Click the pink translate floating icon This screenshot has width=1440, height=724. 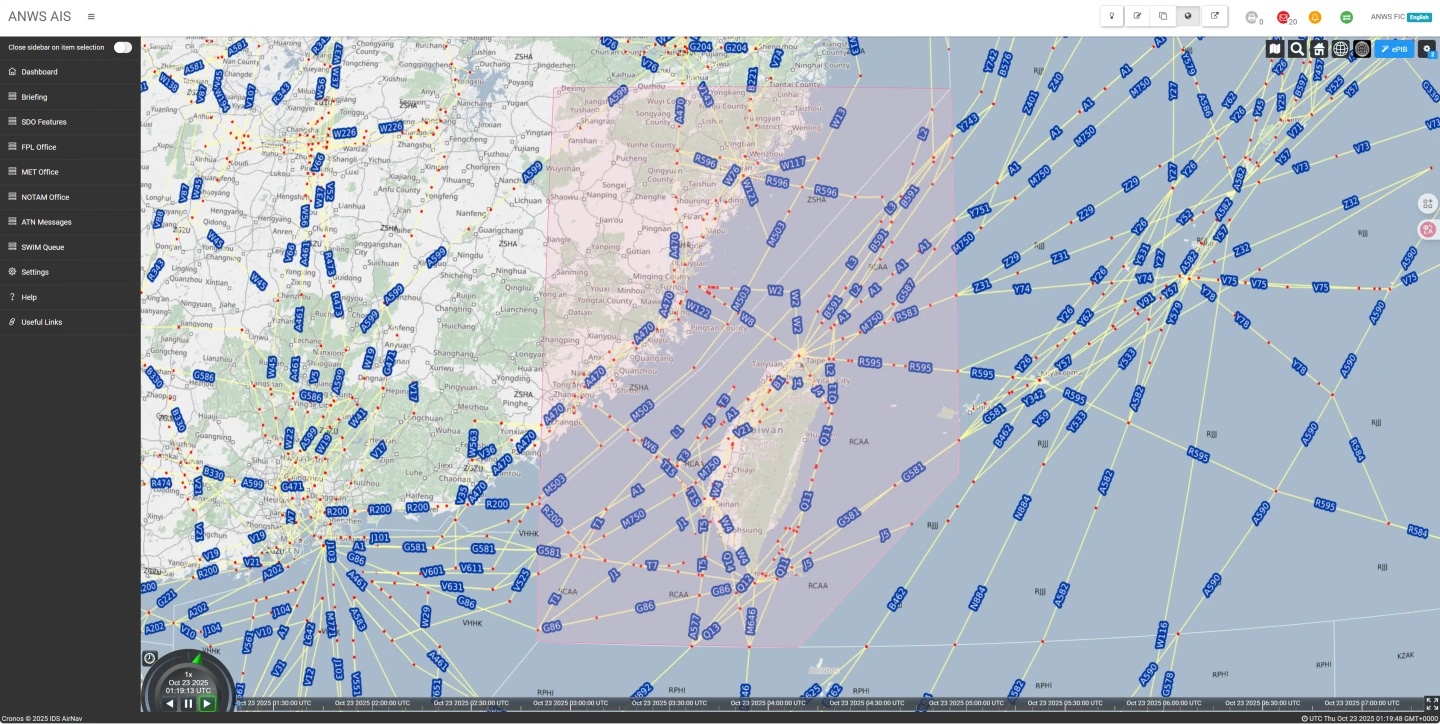point(1427,229)
